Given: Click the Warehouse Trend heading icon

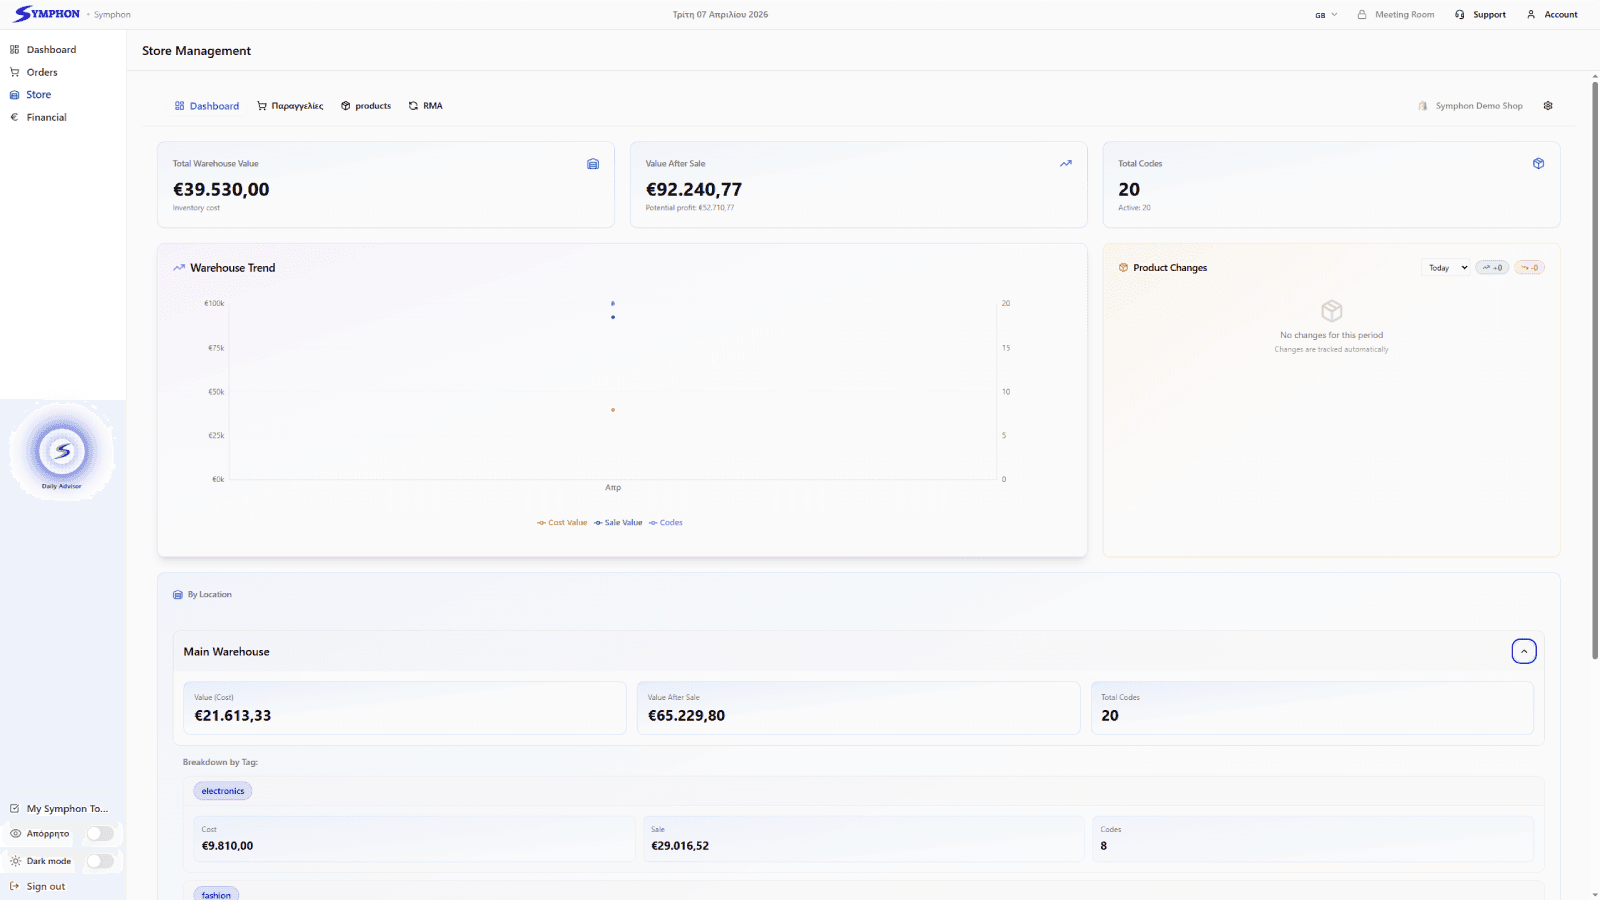Looking at the screenshot, I should coord(179,268).
